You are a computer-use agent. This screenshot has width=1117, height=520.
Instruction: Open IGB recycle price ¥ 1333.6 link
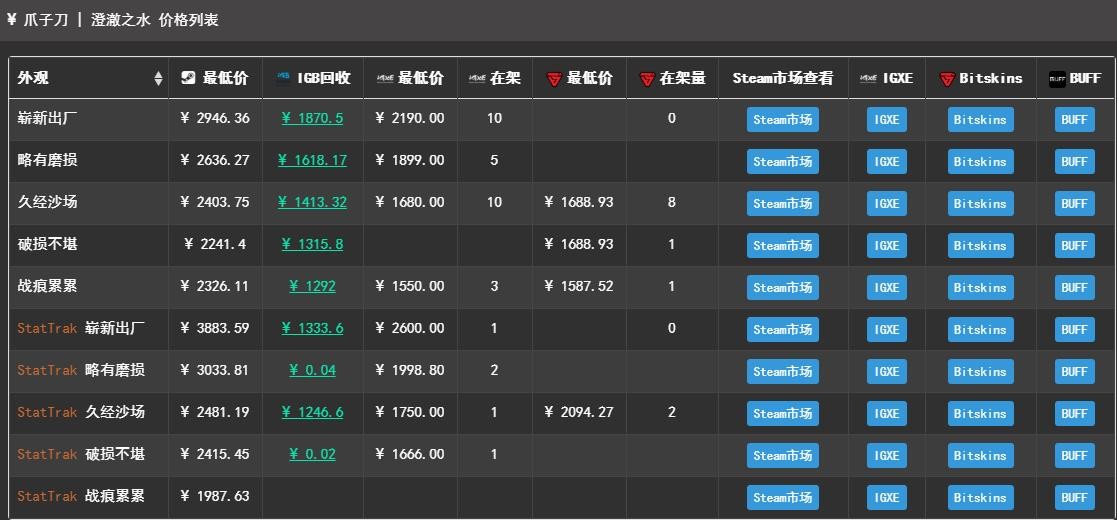pyautogui.click(x=312, y=328)
